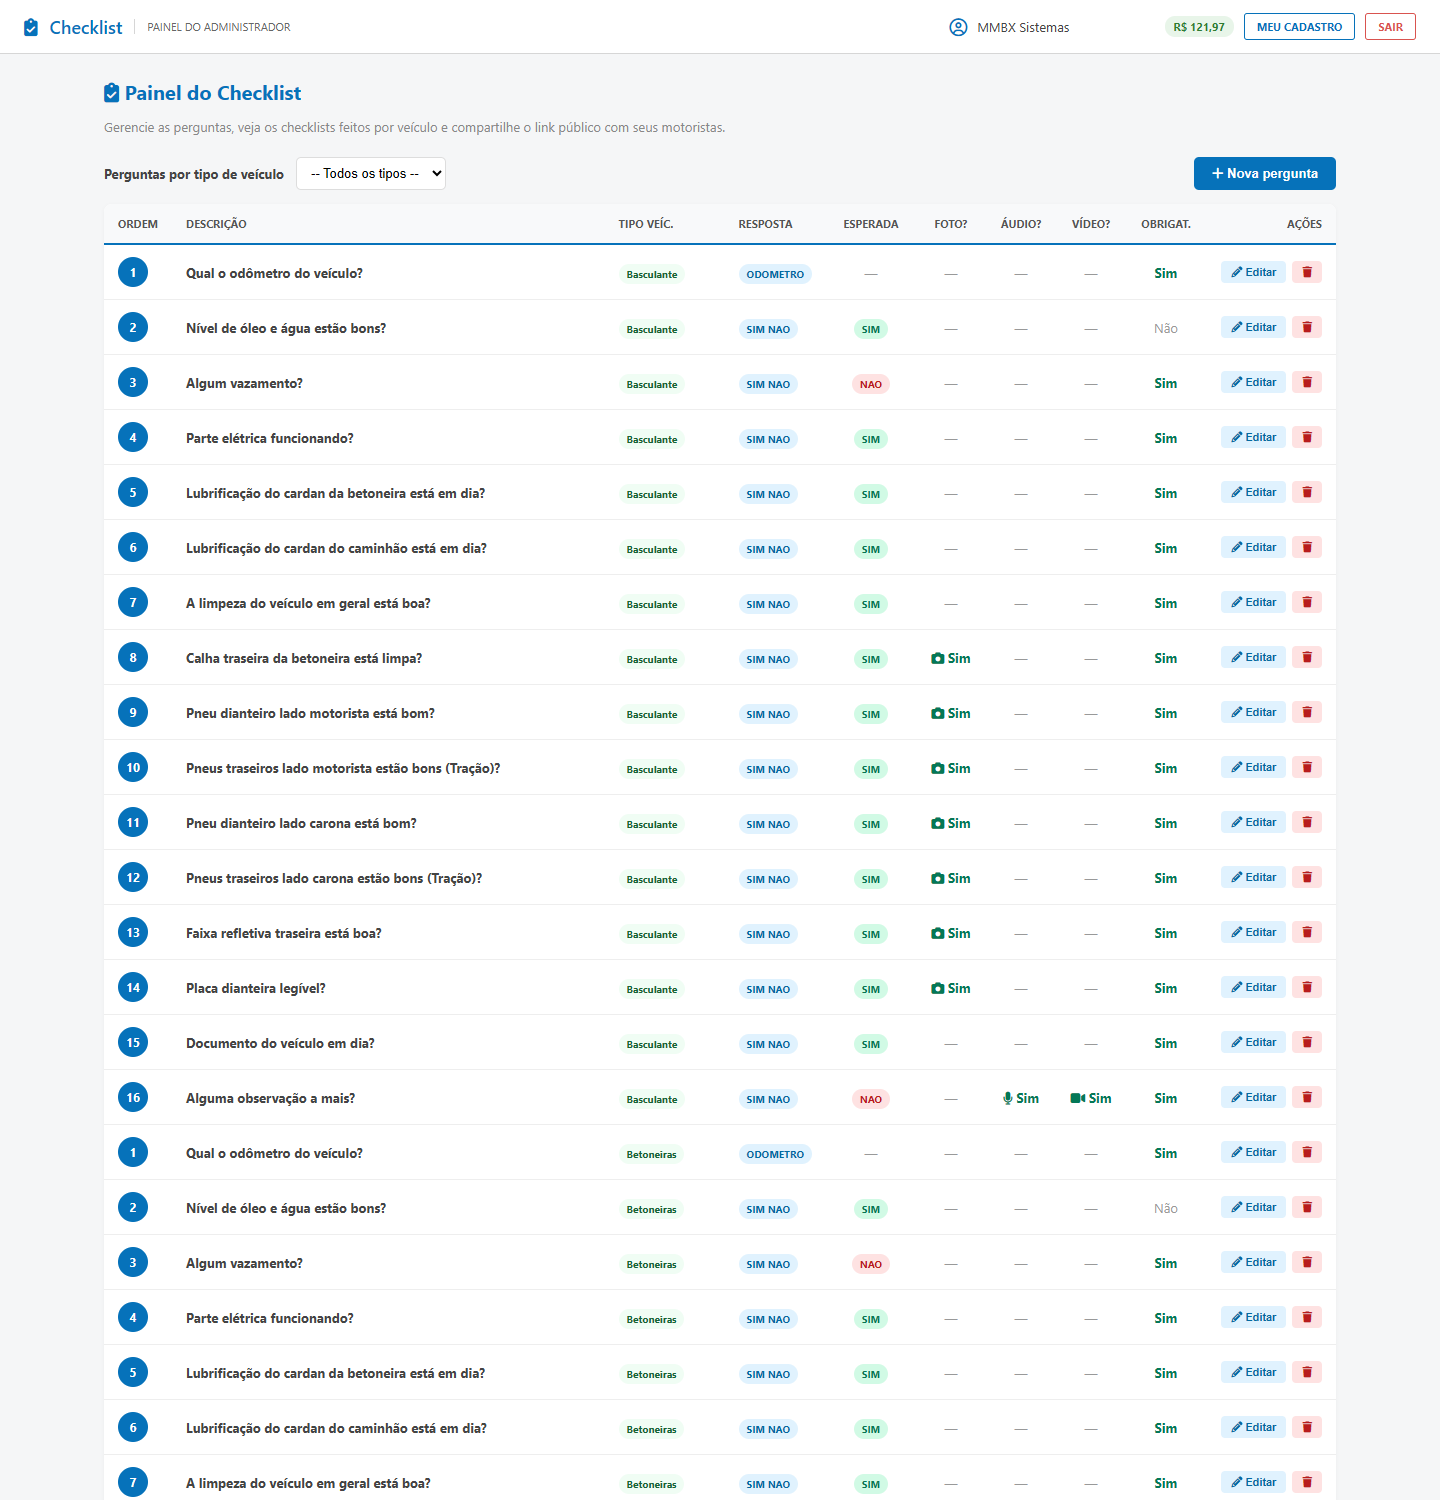The image size is (1440, 1500).
Task: Edit question 'Documento do veículo em dia?'
Action: click(x=1254, y=1042)
